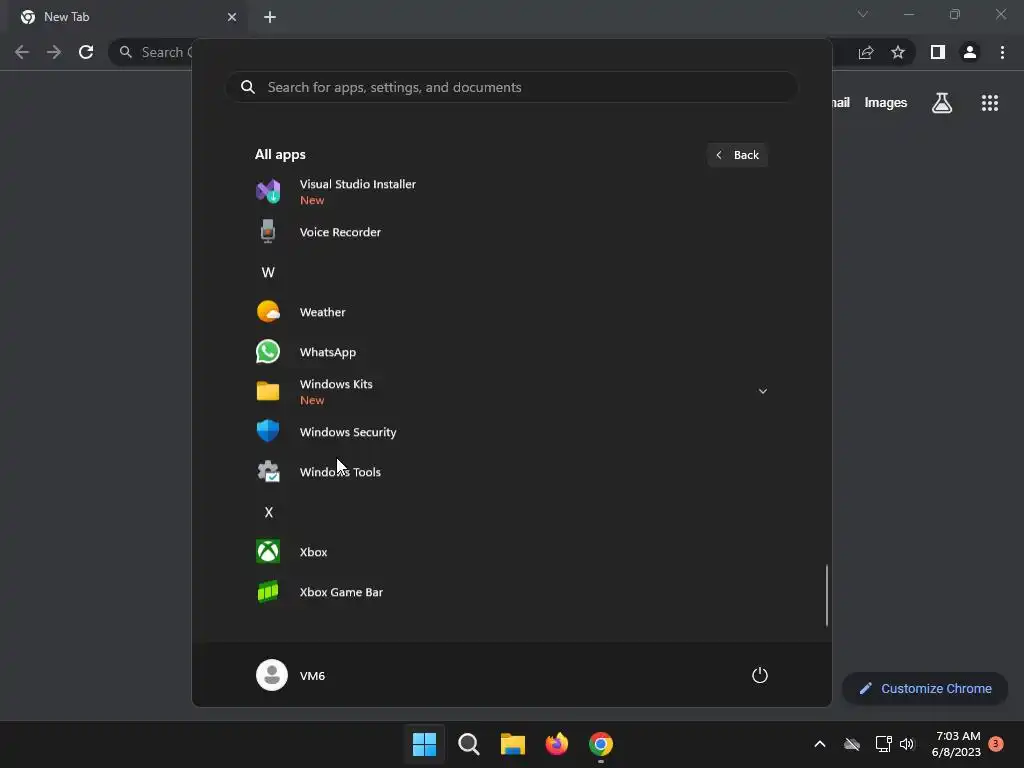Open Chrome's tab search dropdown arrow
Viewport: 1024px width, 768px height.
(862, 14)
